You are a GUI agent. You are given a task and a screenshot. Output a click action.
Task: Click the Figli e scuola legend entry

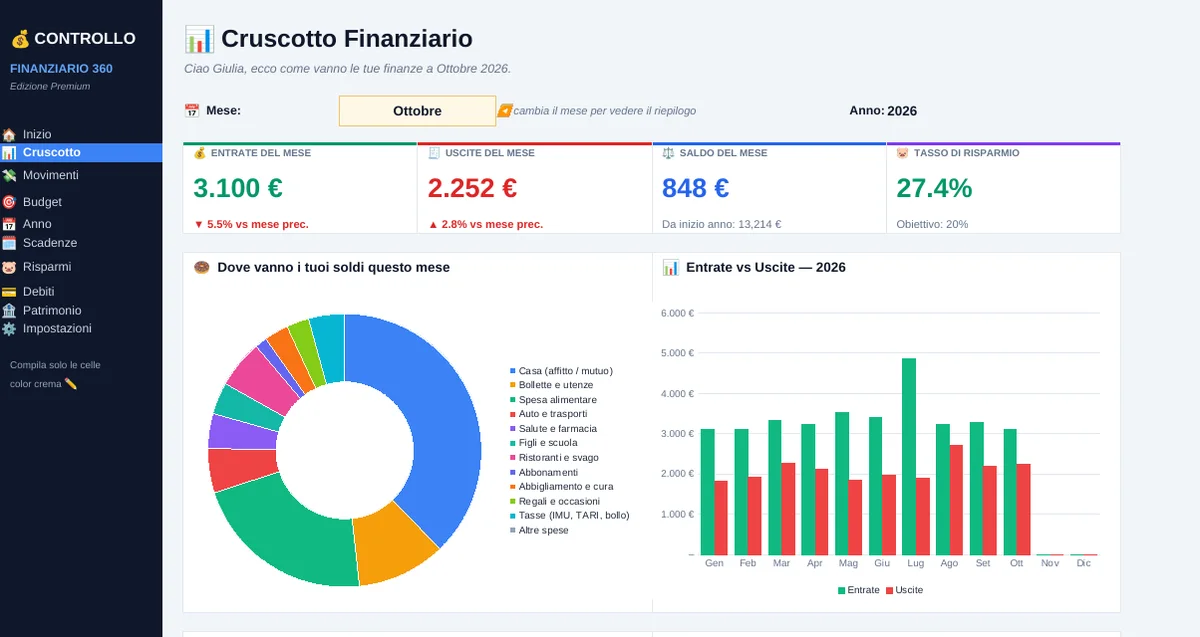[x=543, y=443]
